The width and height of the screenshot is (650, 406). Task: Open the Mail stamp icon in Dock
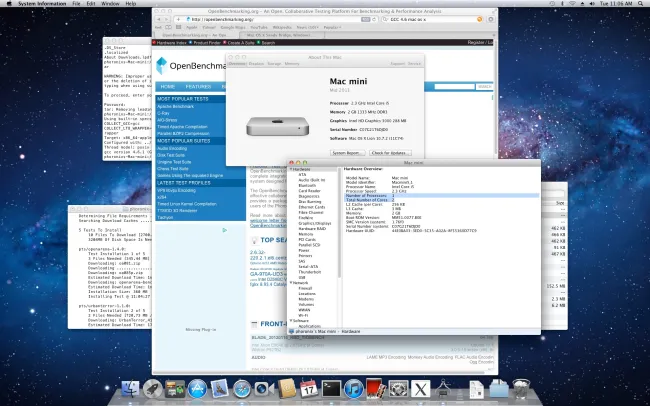tap(220, 389)
